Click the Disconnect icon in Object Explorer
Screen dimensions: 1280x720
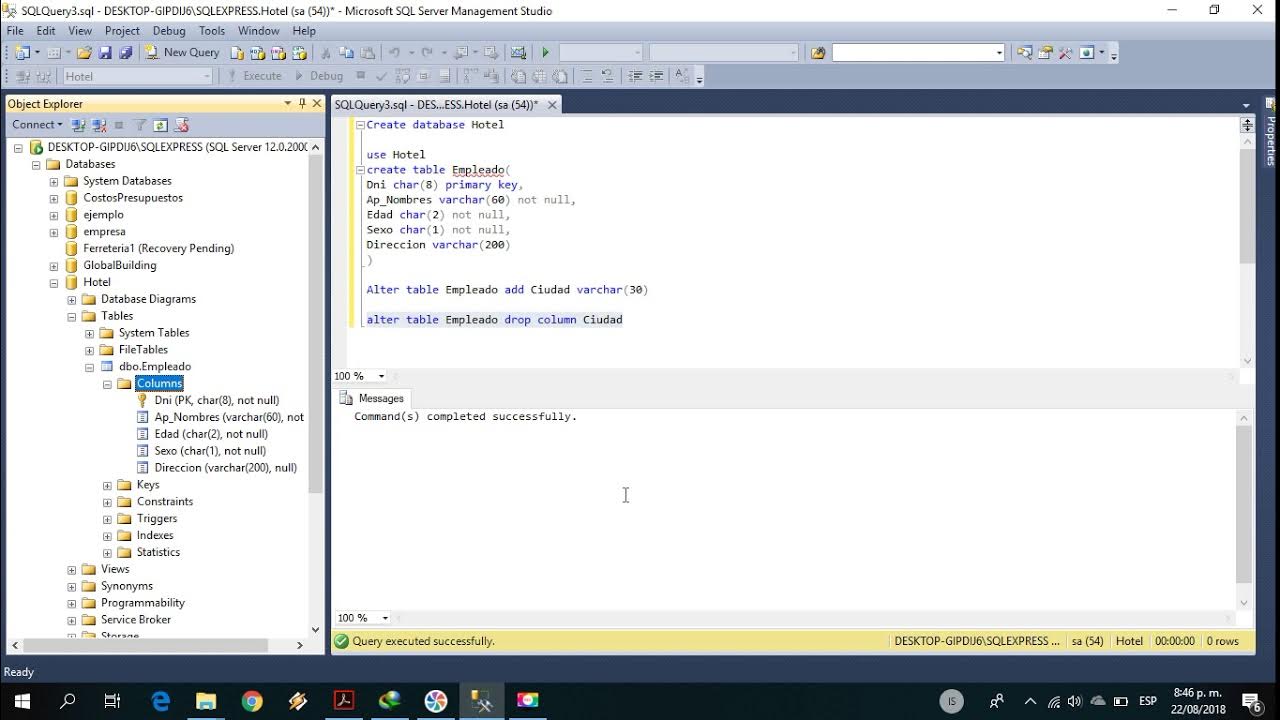point(99,125)
